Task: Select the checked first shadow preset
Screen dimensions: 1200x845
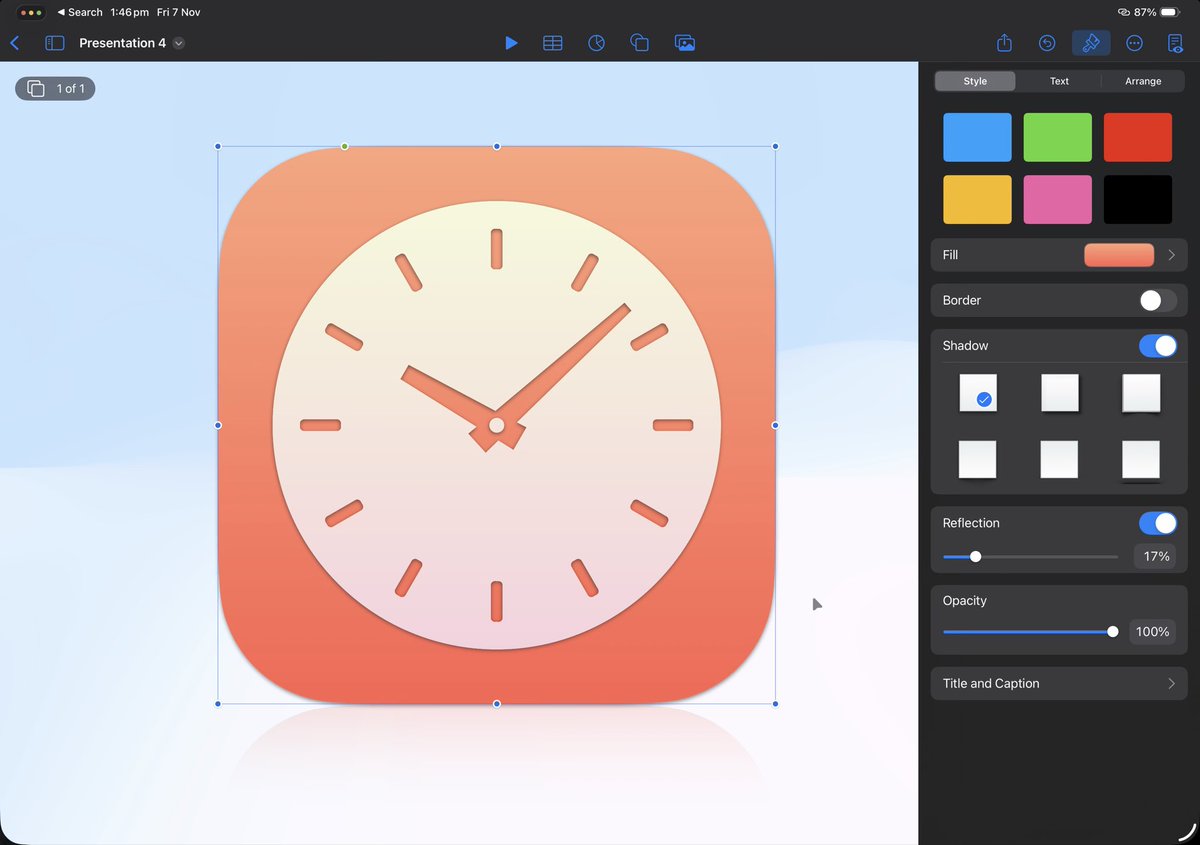Action: coord(978,393)
